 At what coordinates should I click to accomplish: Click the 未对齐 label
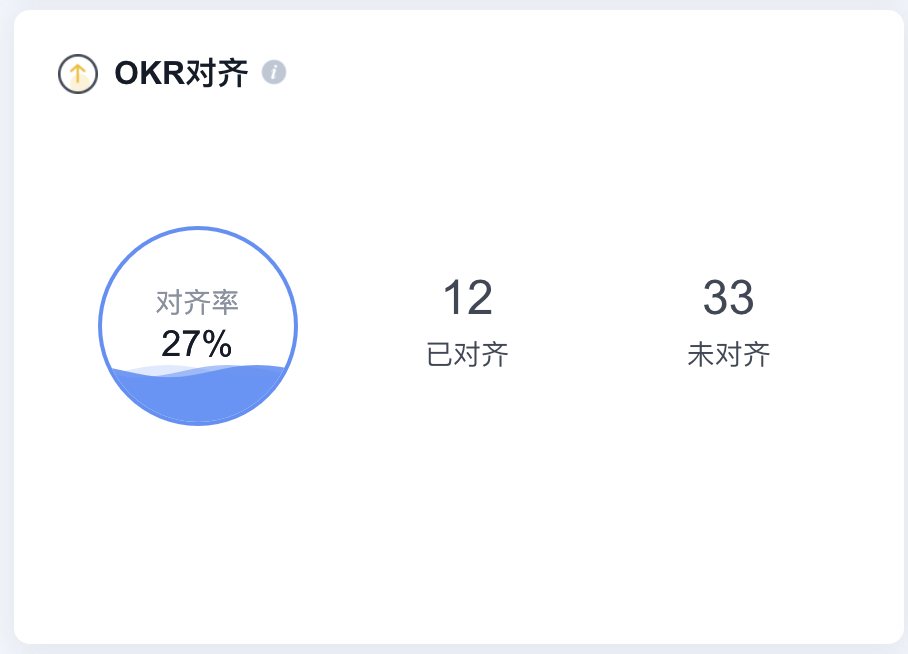[x=728, y=355]
